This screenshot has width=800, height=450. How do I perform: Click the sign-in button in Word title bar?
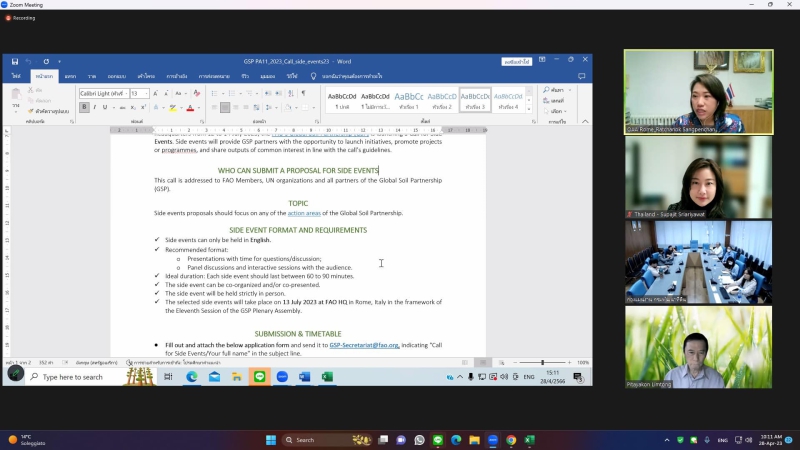[x=516, y=62]
